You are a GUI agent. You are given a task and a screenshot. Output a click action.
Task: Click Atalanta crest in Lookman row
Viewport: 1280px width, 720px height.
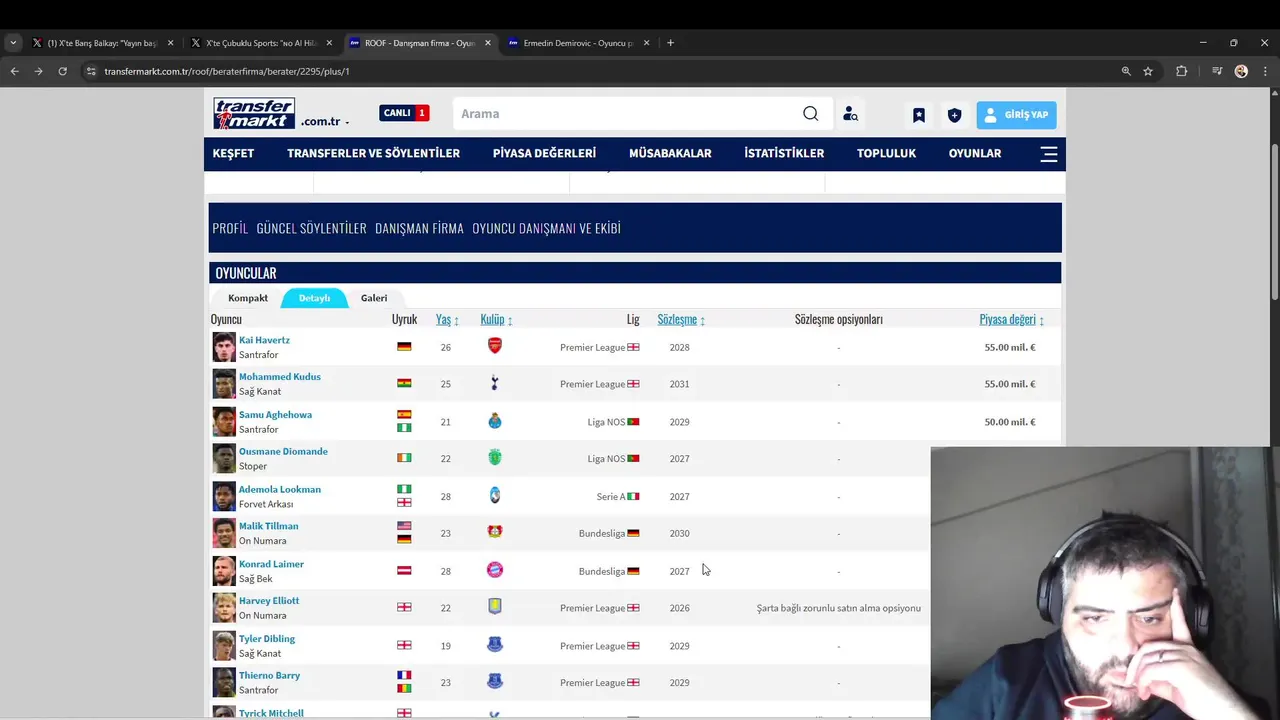(x=494, y=495)
